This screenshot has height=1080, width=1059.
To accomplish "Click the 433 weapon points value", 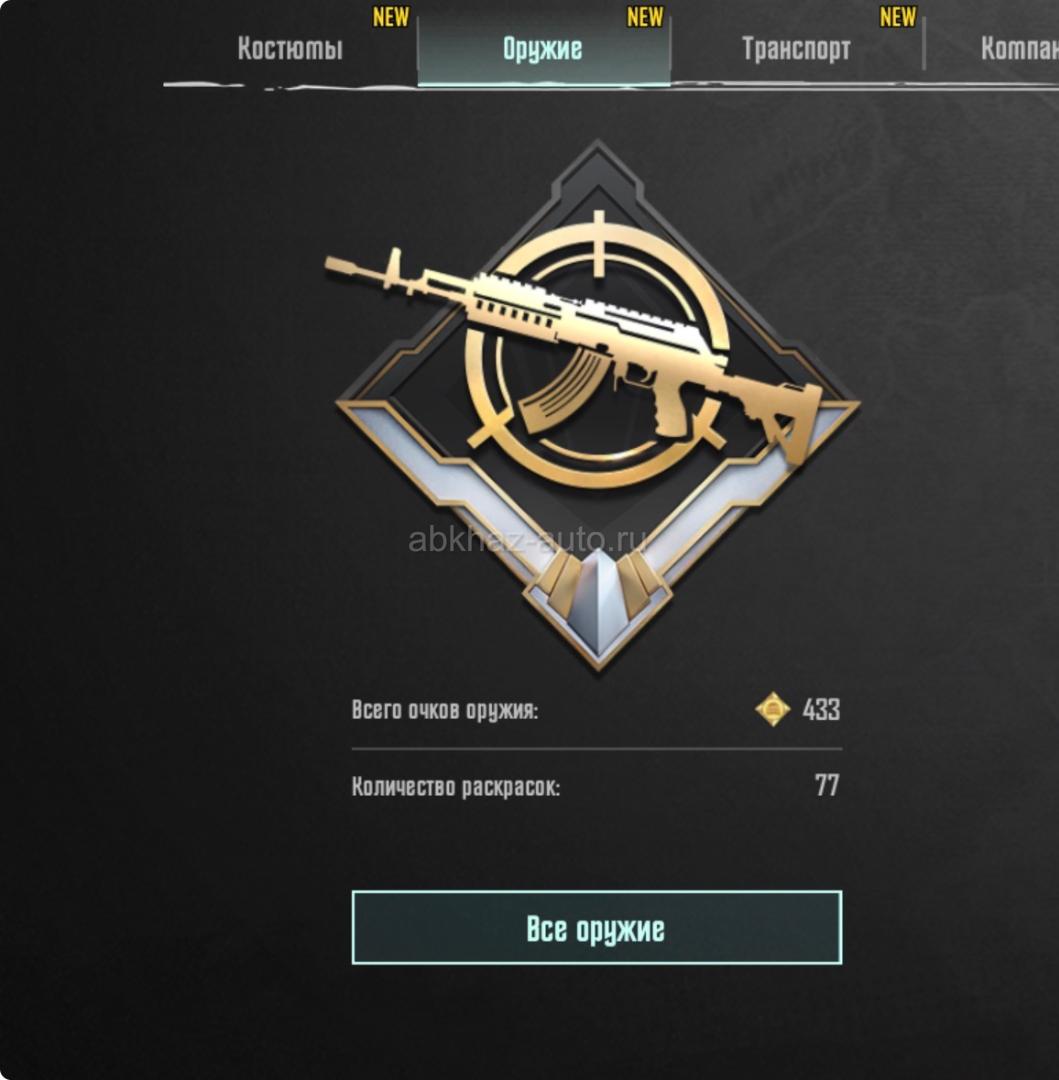I will 821,709.
